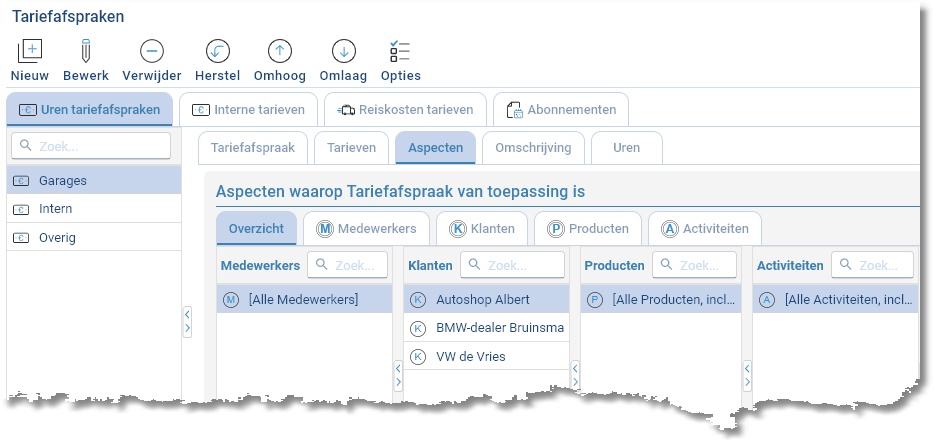
Task: Select Overig in the tariff list
Action: (x=57, y=238)
